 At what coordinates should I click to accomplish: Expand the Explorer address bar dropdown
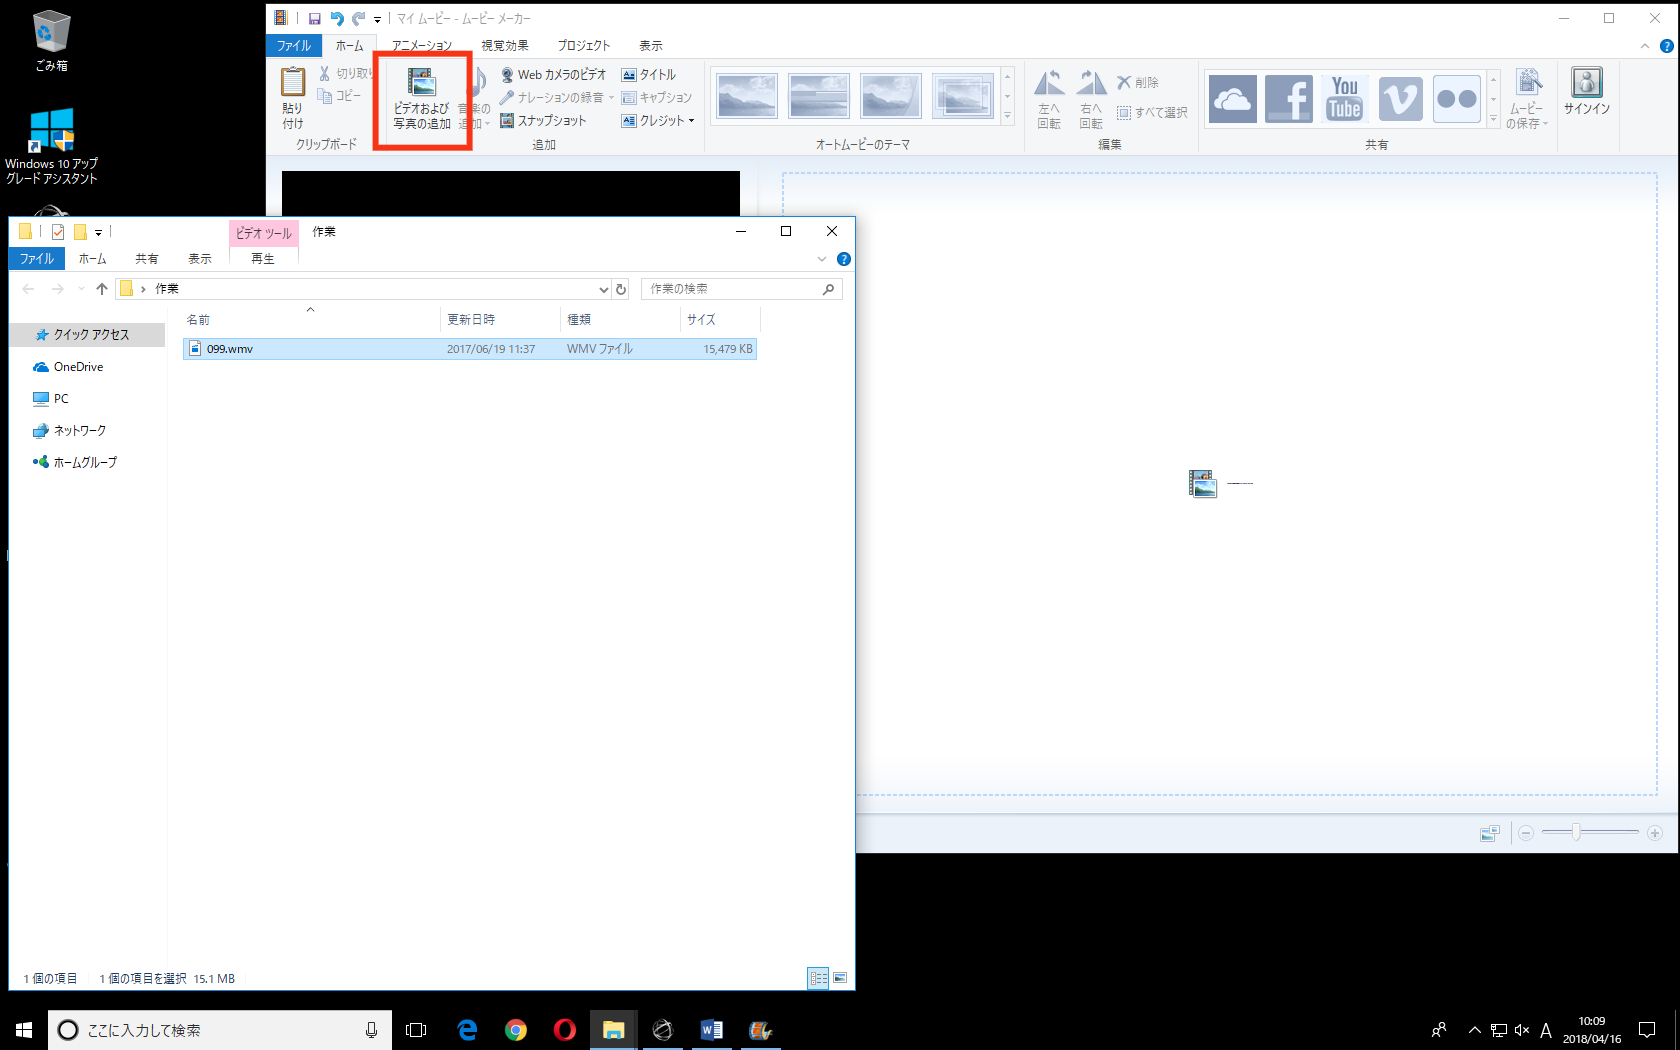(x=603, y=289)
